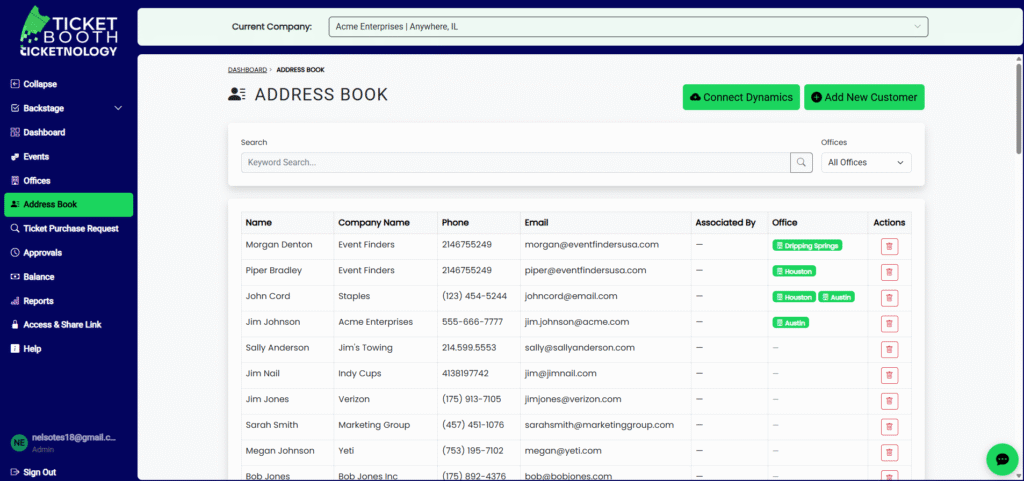The width and height of the screenshot is (1024, 481).
Task: Click the Ticket Booth logo
Action: point(69,31)
